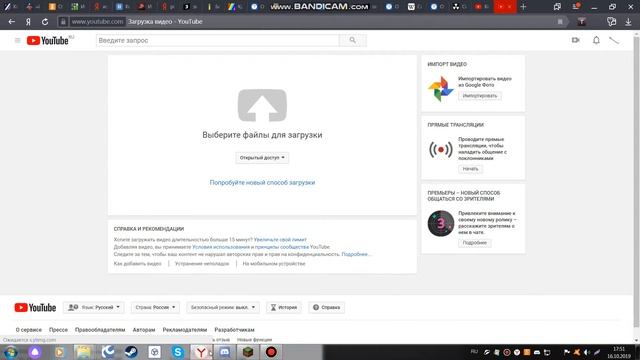Screen dimensions: 640x360
Task: Click the live streaming broadcast icon
Action: pyautogui.click(x=440, y=149)
